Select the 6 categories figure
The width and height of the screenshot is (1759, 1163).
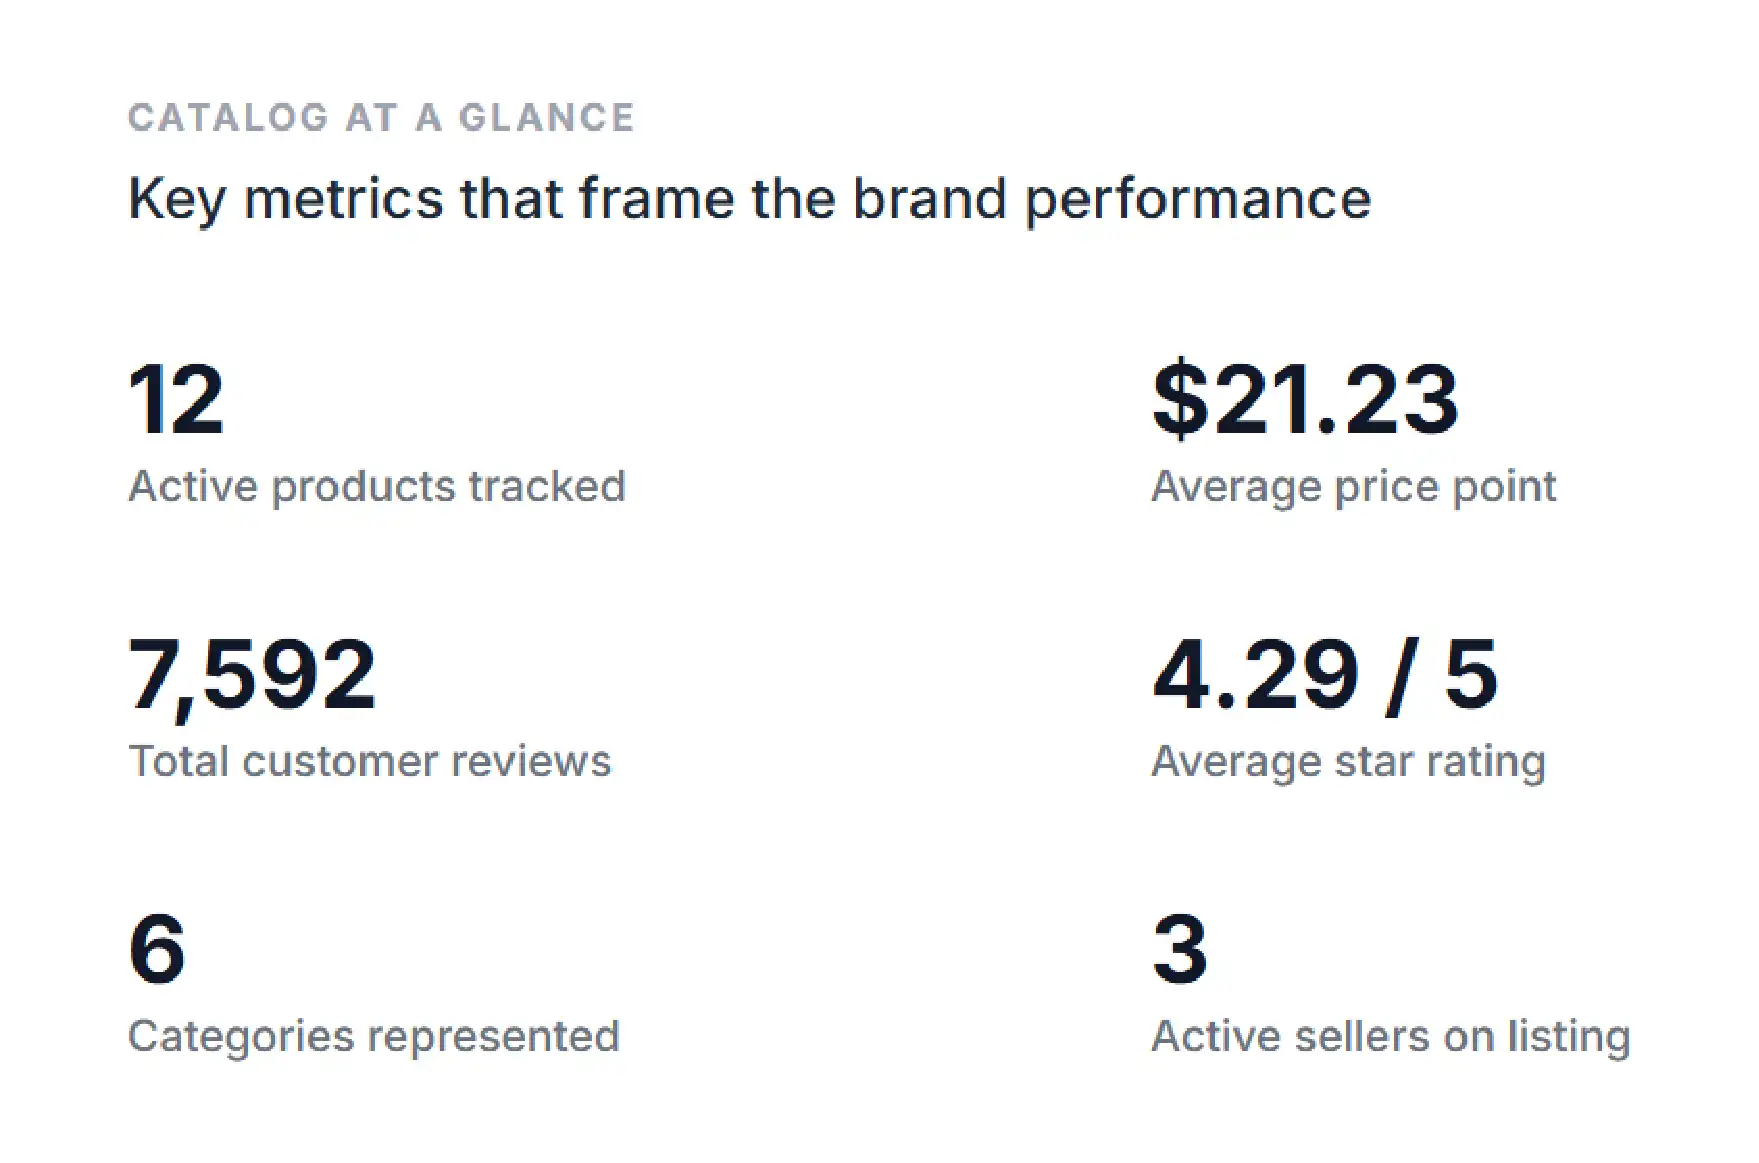[x=157, y=949]
